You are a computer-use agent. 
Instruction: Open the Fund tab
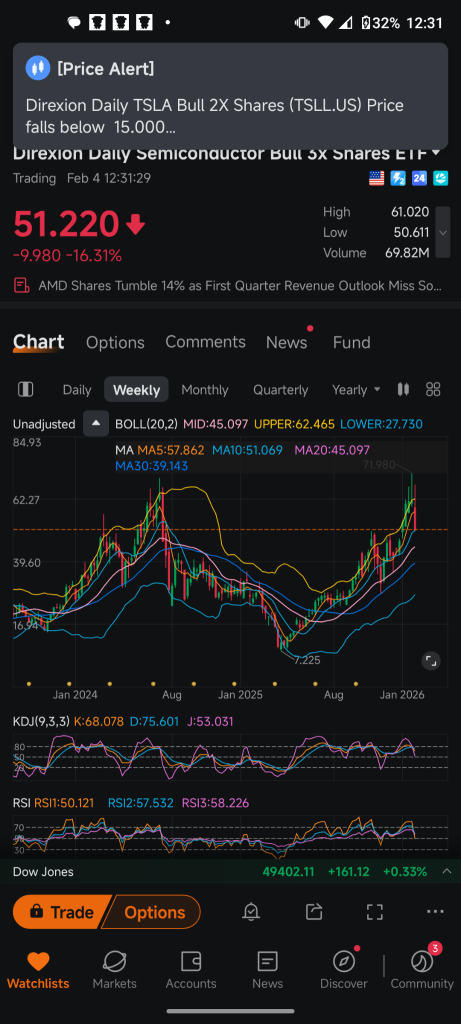click(x=351, y=342)
